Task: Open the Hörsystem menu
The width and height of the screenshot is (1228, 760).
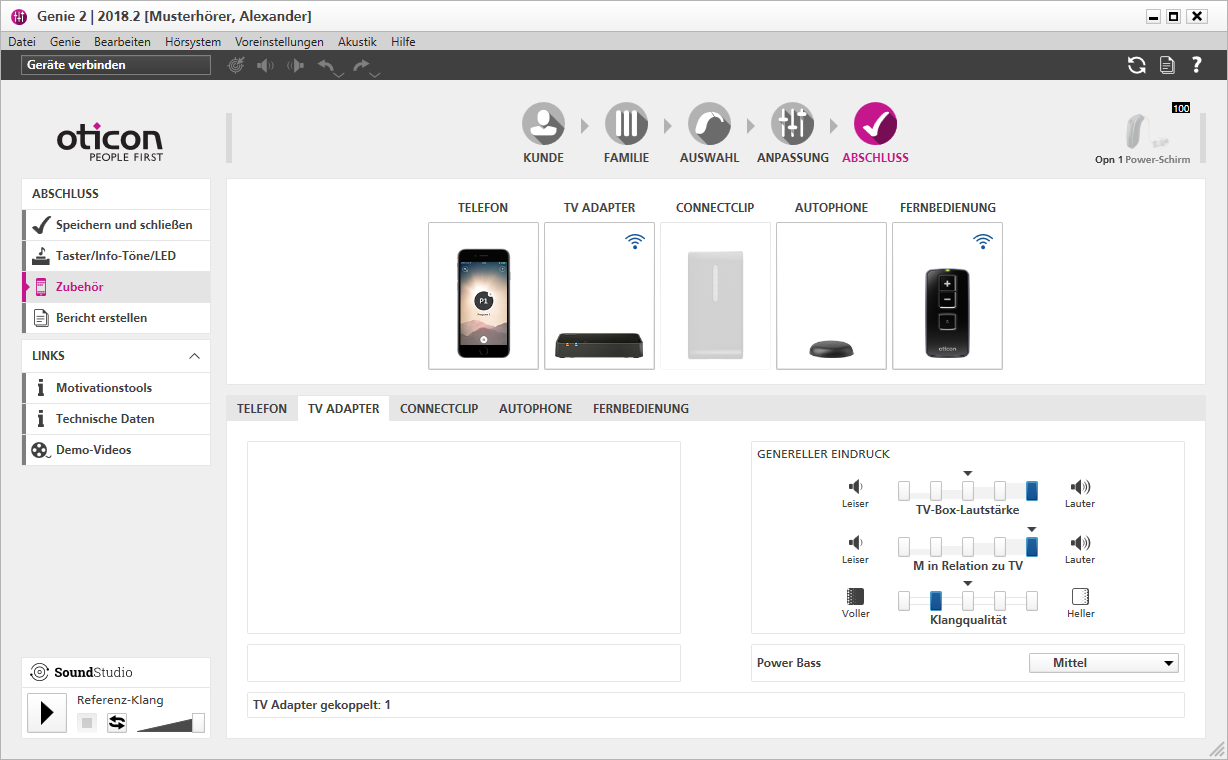Action: pyautogui.click(x=193, y=42)
